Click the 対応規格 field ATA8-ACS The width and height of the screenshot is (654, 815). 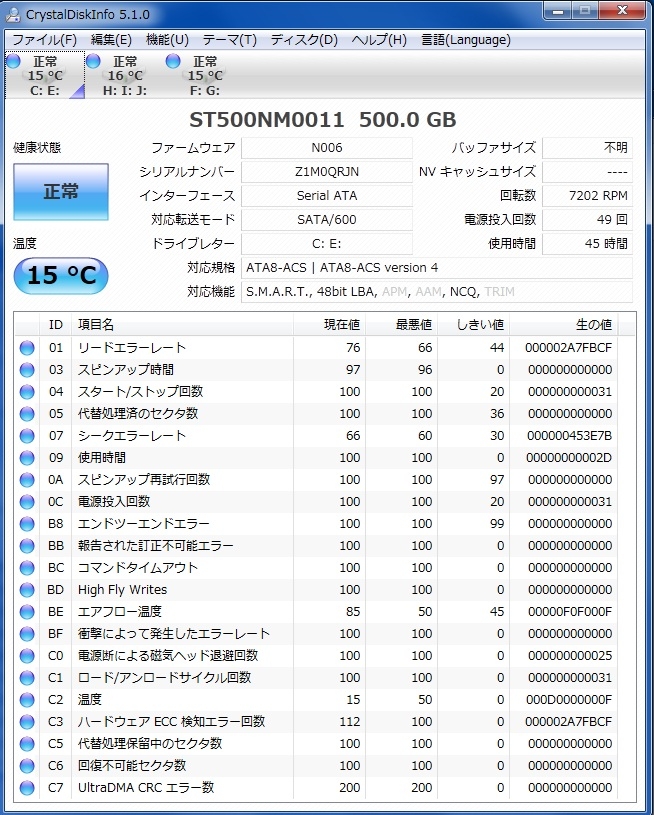coord(437,268)
